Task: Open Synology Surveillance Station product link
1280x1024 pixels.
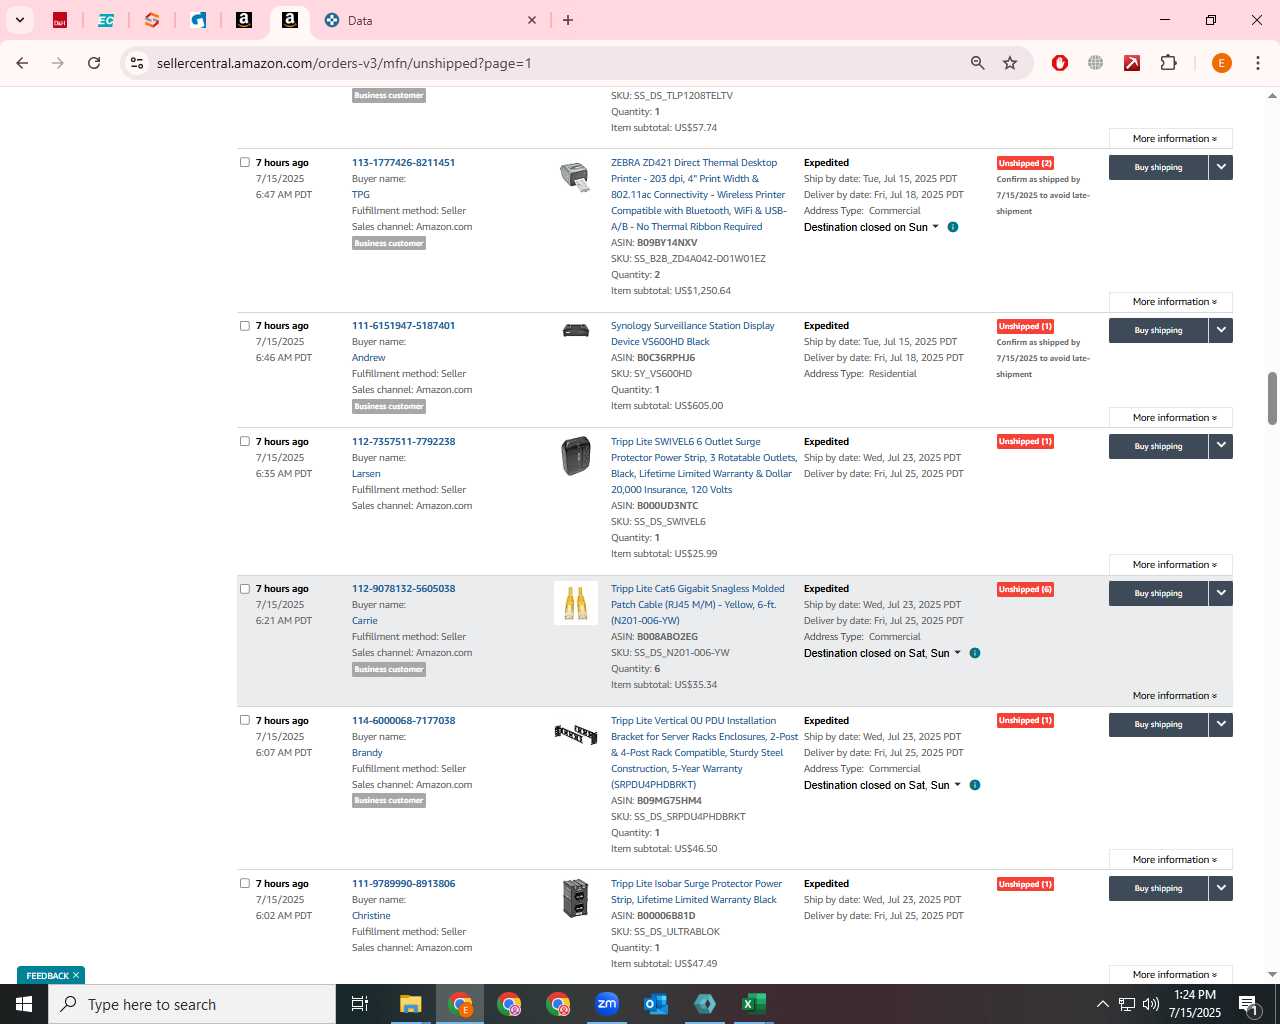Action: click(693, 333)
